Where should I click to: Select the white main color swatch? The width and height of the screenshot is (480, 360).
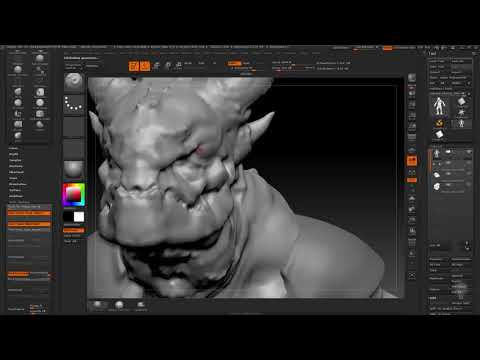click(79, 217)
